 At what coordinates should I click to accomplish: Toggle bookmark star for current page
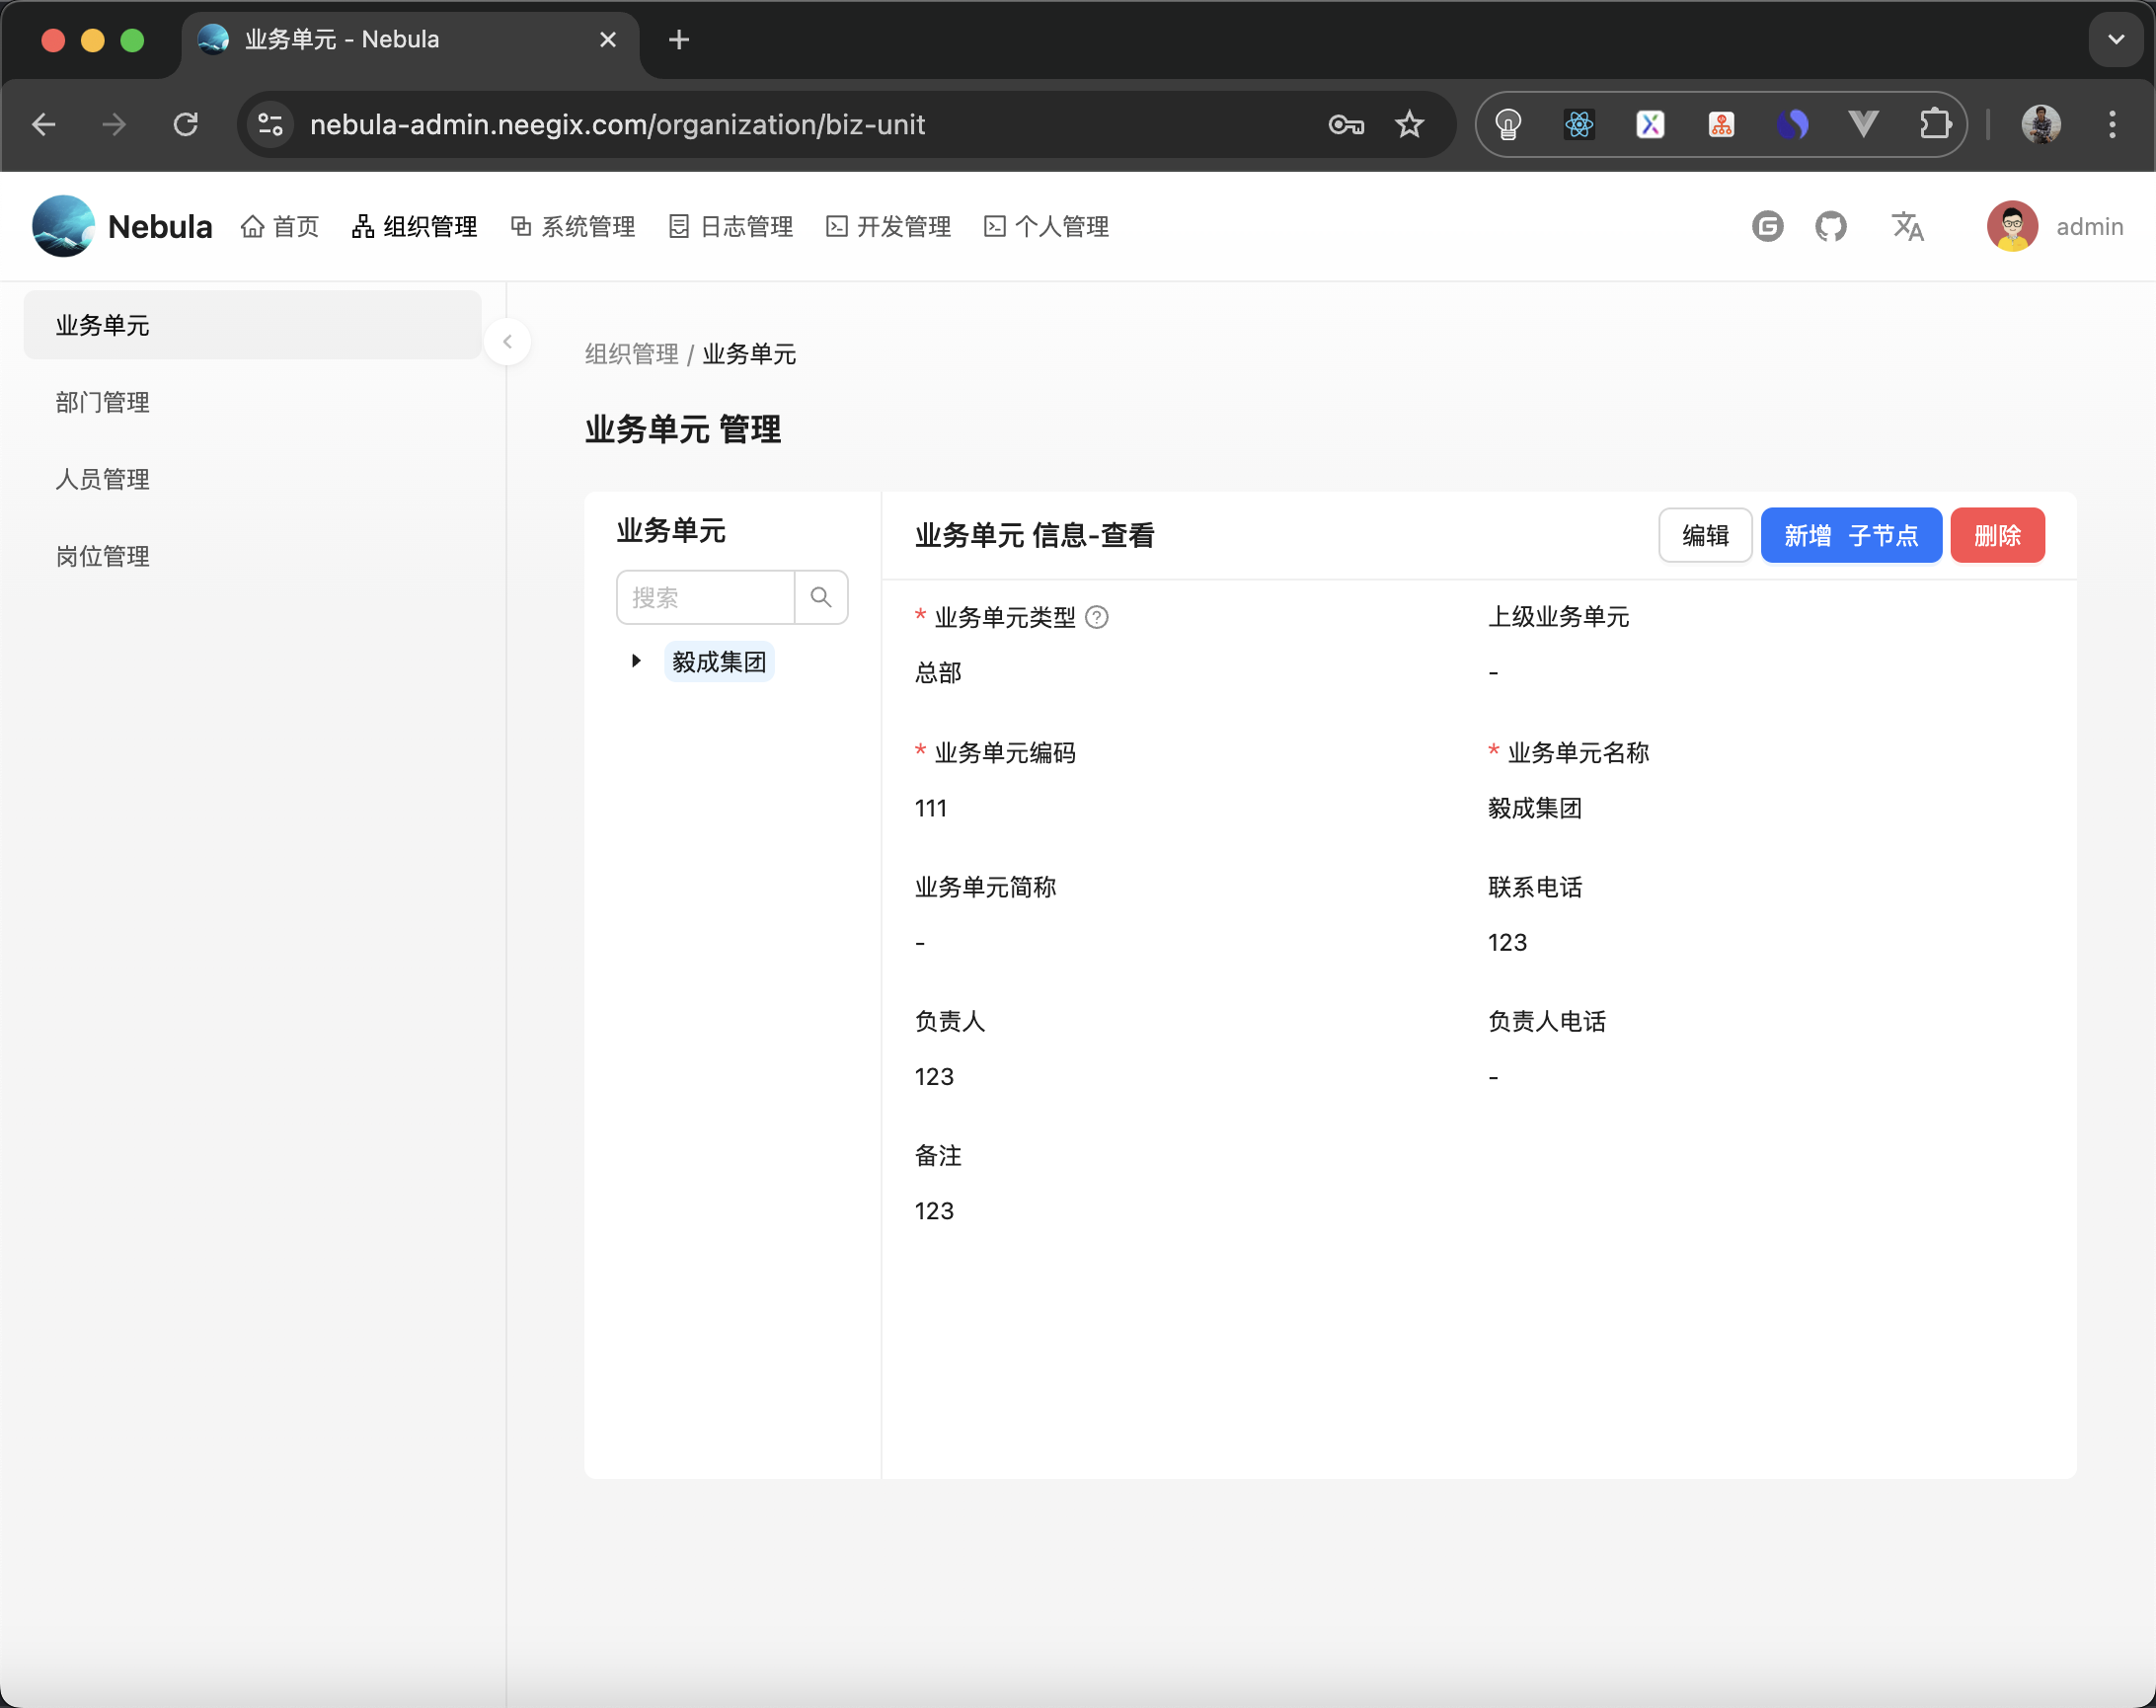point(1410,124)
